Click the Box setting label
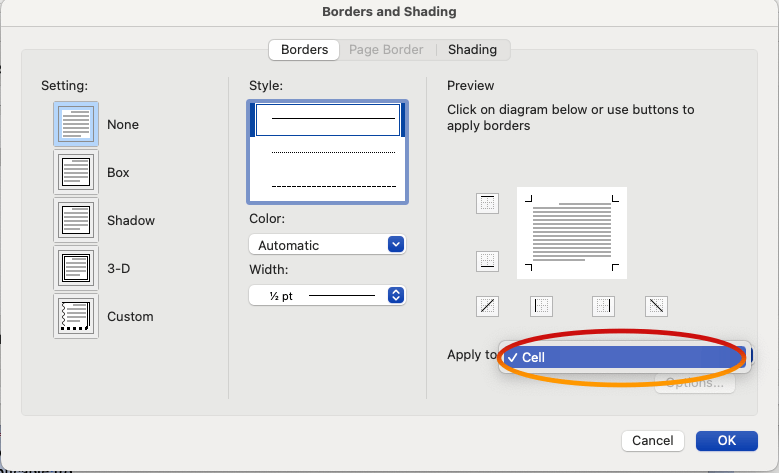Image resolution: width=779 pixels, height=473 pixels. (x=118, y=172)
